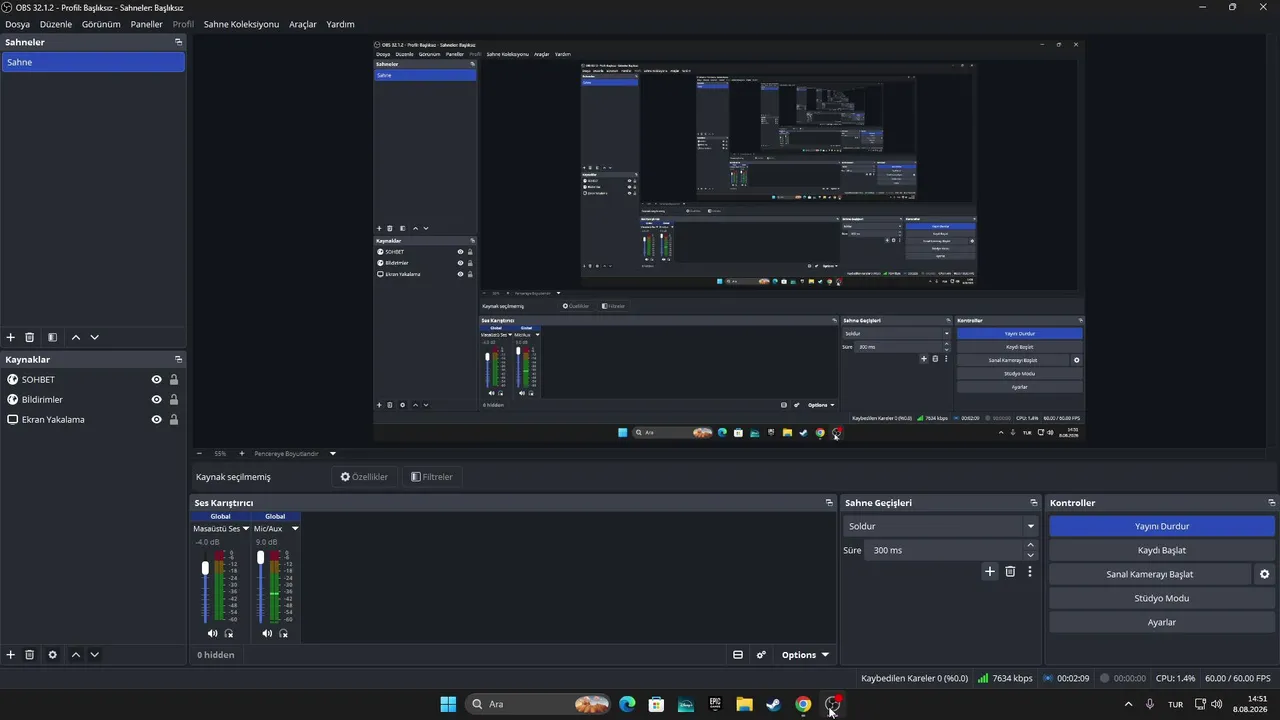Open virtual camera settings gear
The width and height of the screenshot is (1280, 720).
point(1264,574)
